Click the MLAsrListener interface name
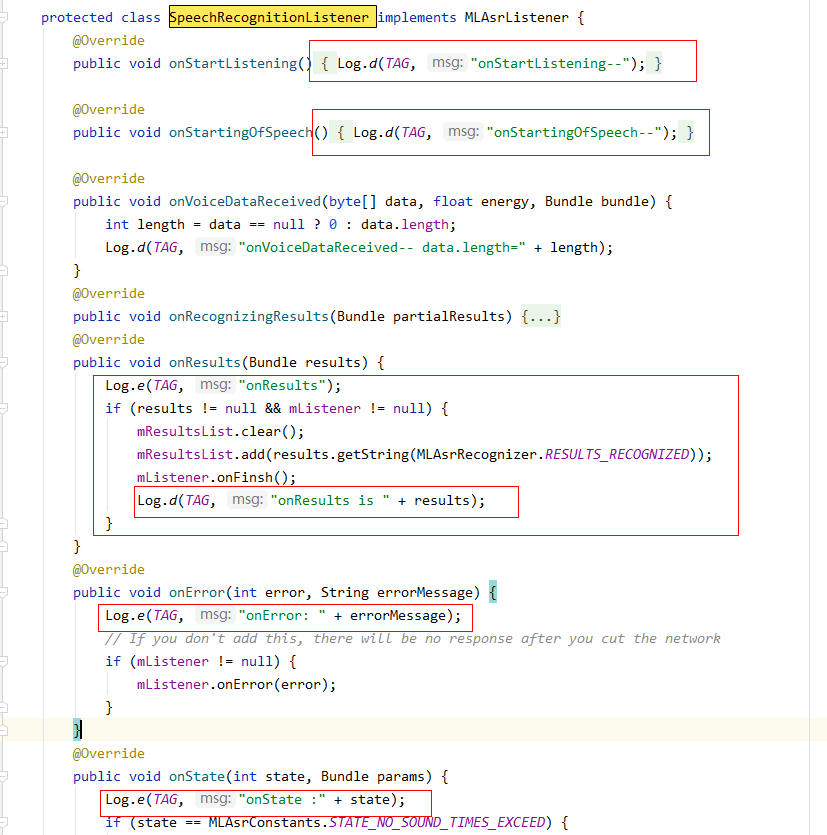The height and width of the screenshot is (835, 827). (x=517, y=18)
